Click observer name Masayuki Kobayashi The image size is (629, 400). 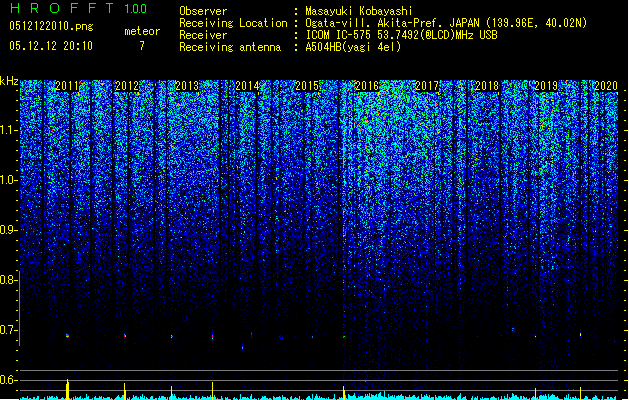click(x=359, y=11)
